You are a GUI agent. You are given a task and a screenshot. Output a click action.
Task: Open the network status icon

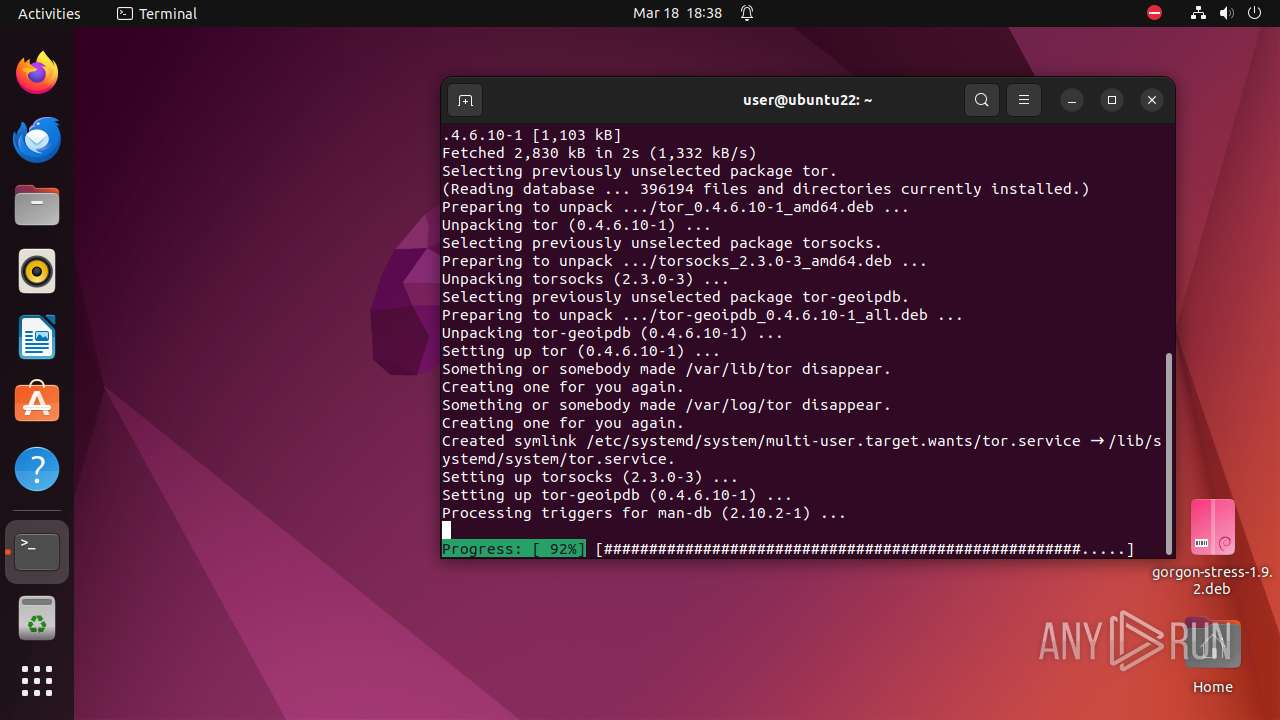point(1199,13)
